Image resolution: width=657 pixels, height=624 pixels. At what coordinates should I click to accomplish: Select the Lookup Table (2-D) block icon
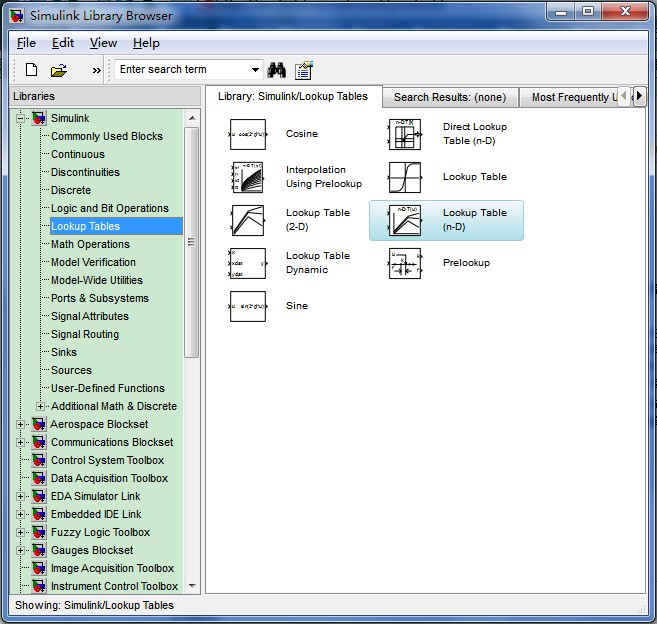tap(248, 220)
